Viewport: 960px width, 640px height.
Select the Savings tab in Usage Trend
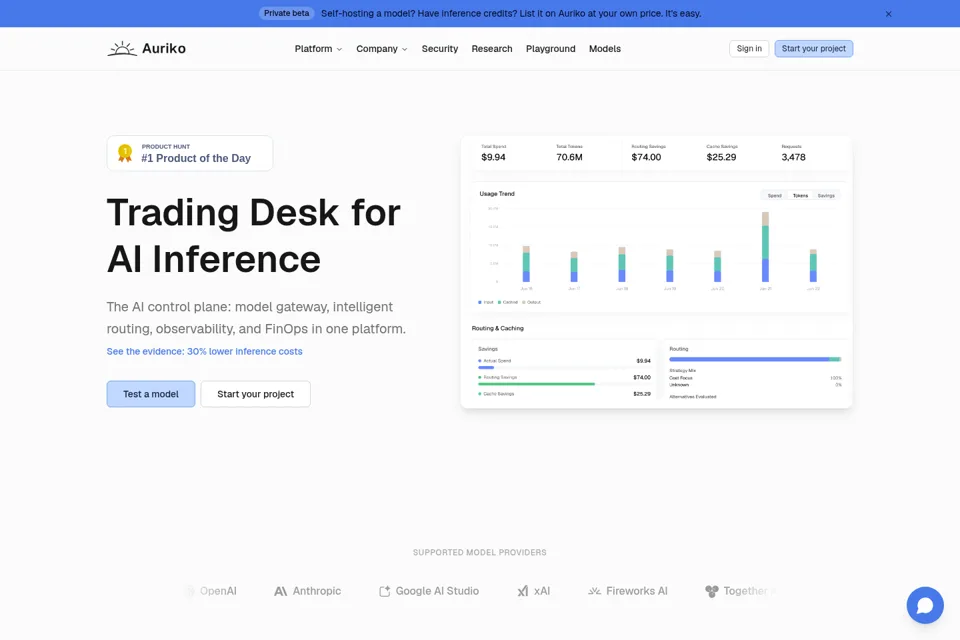826,195
